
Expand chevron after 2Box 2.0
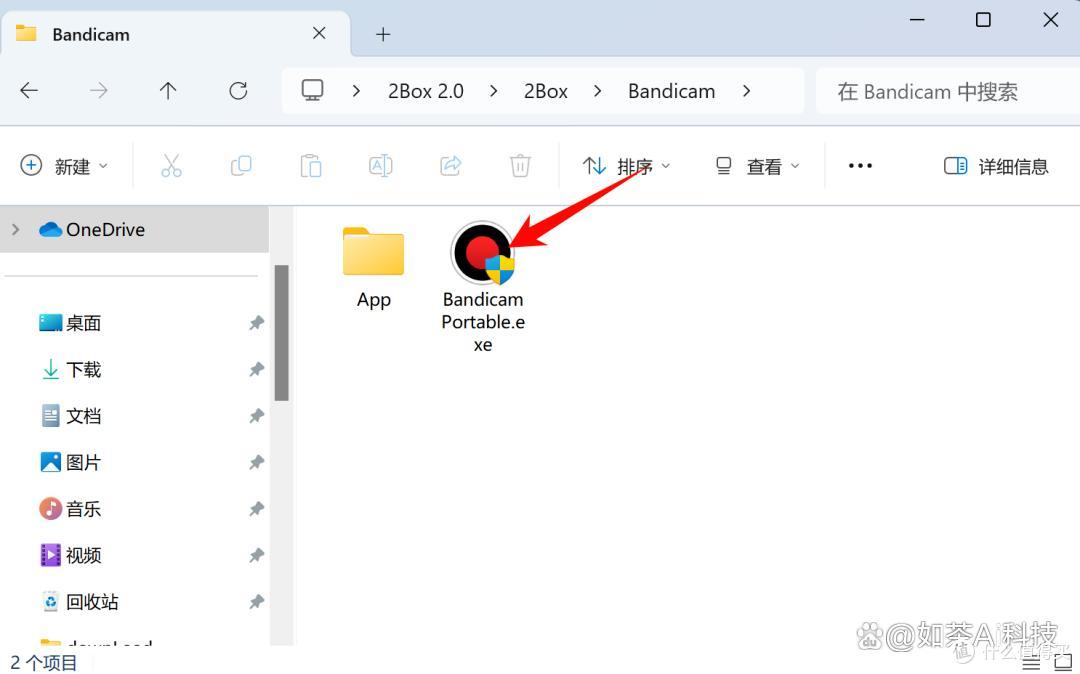tap(493, 91)
